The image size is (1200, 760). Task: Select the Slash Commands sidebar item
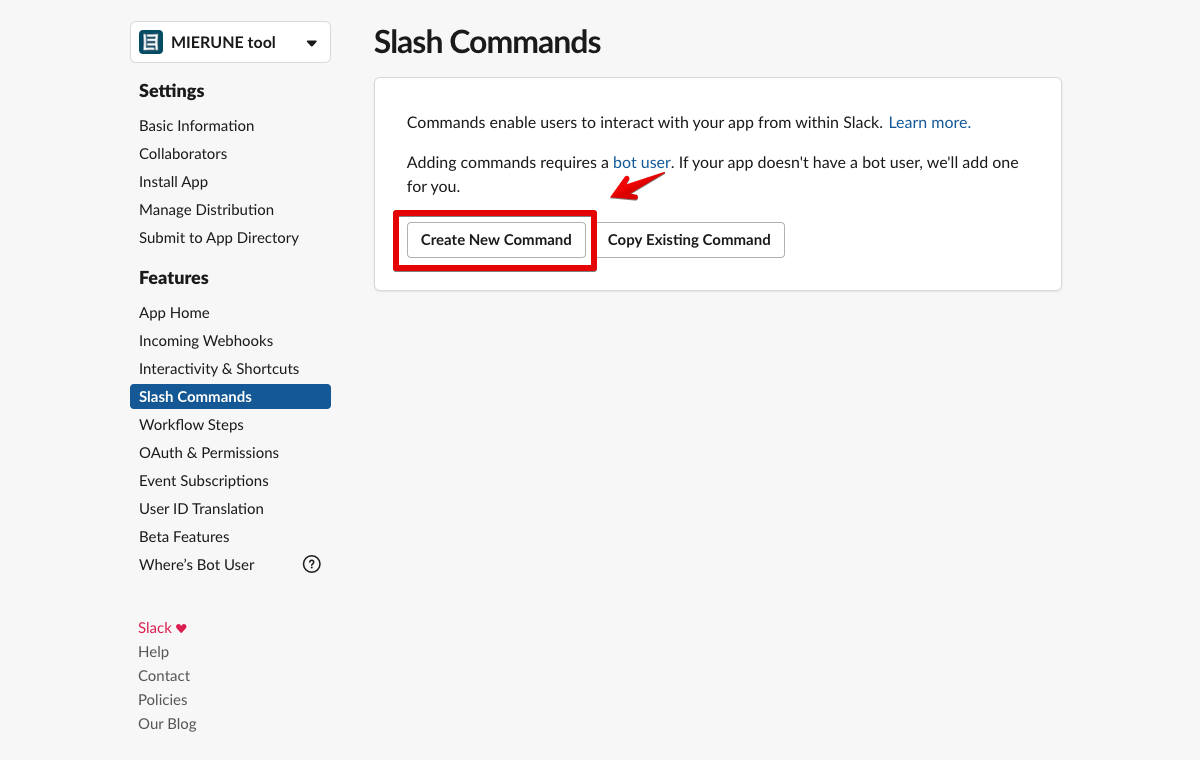coord(230,396)
